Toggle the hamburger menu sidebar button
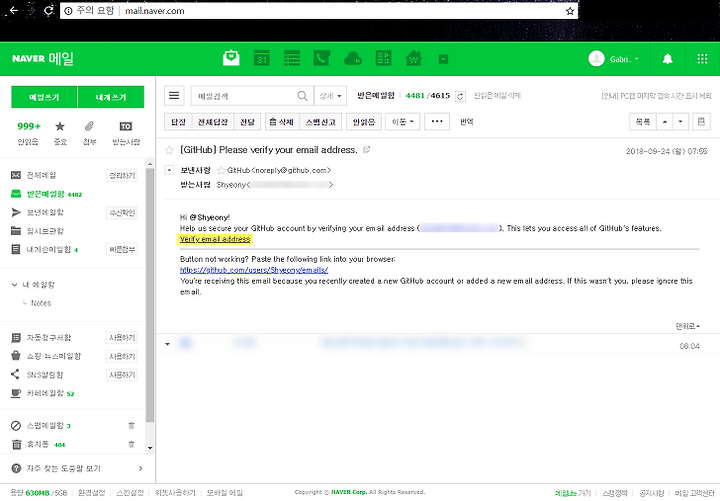720x501 pixels. click(x=174, y=96)
